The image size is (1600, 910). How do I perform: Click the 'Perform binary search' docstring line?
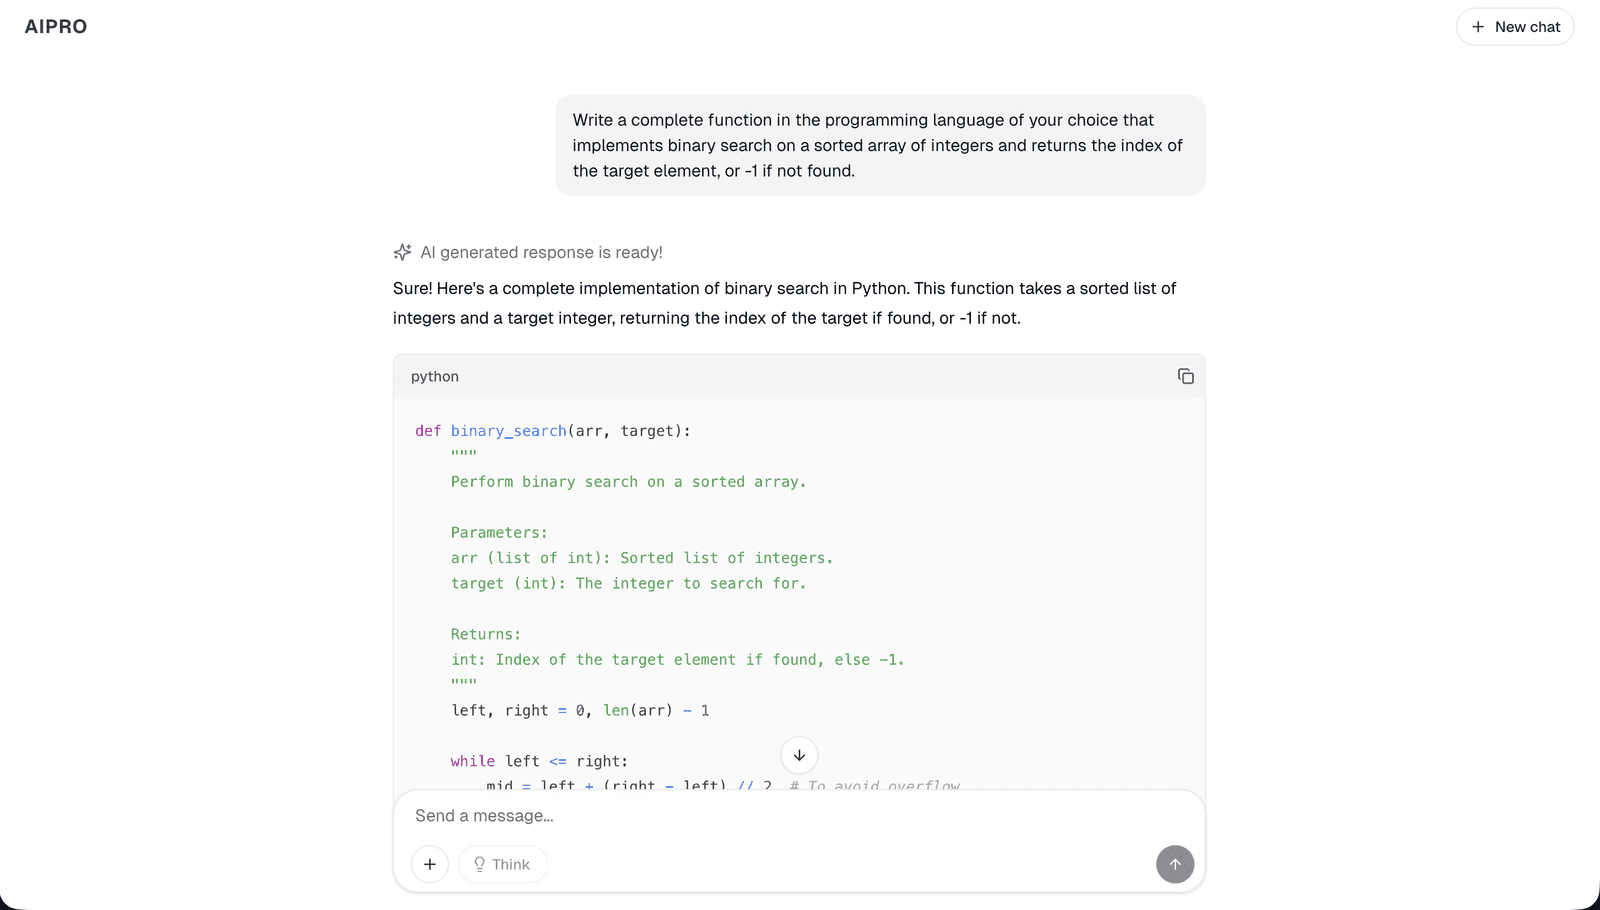tap(628, 482)
